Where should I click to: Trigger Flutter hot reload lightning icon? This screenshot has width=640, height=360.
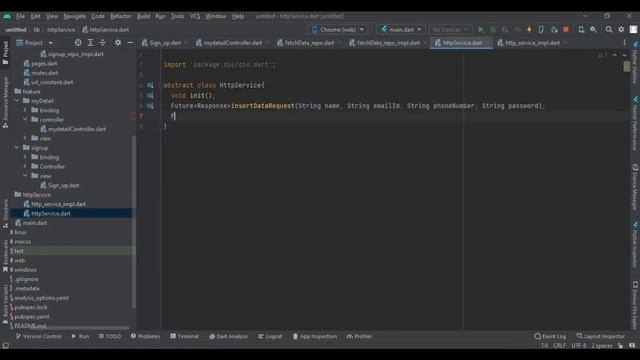529,29
